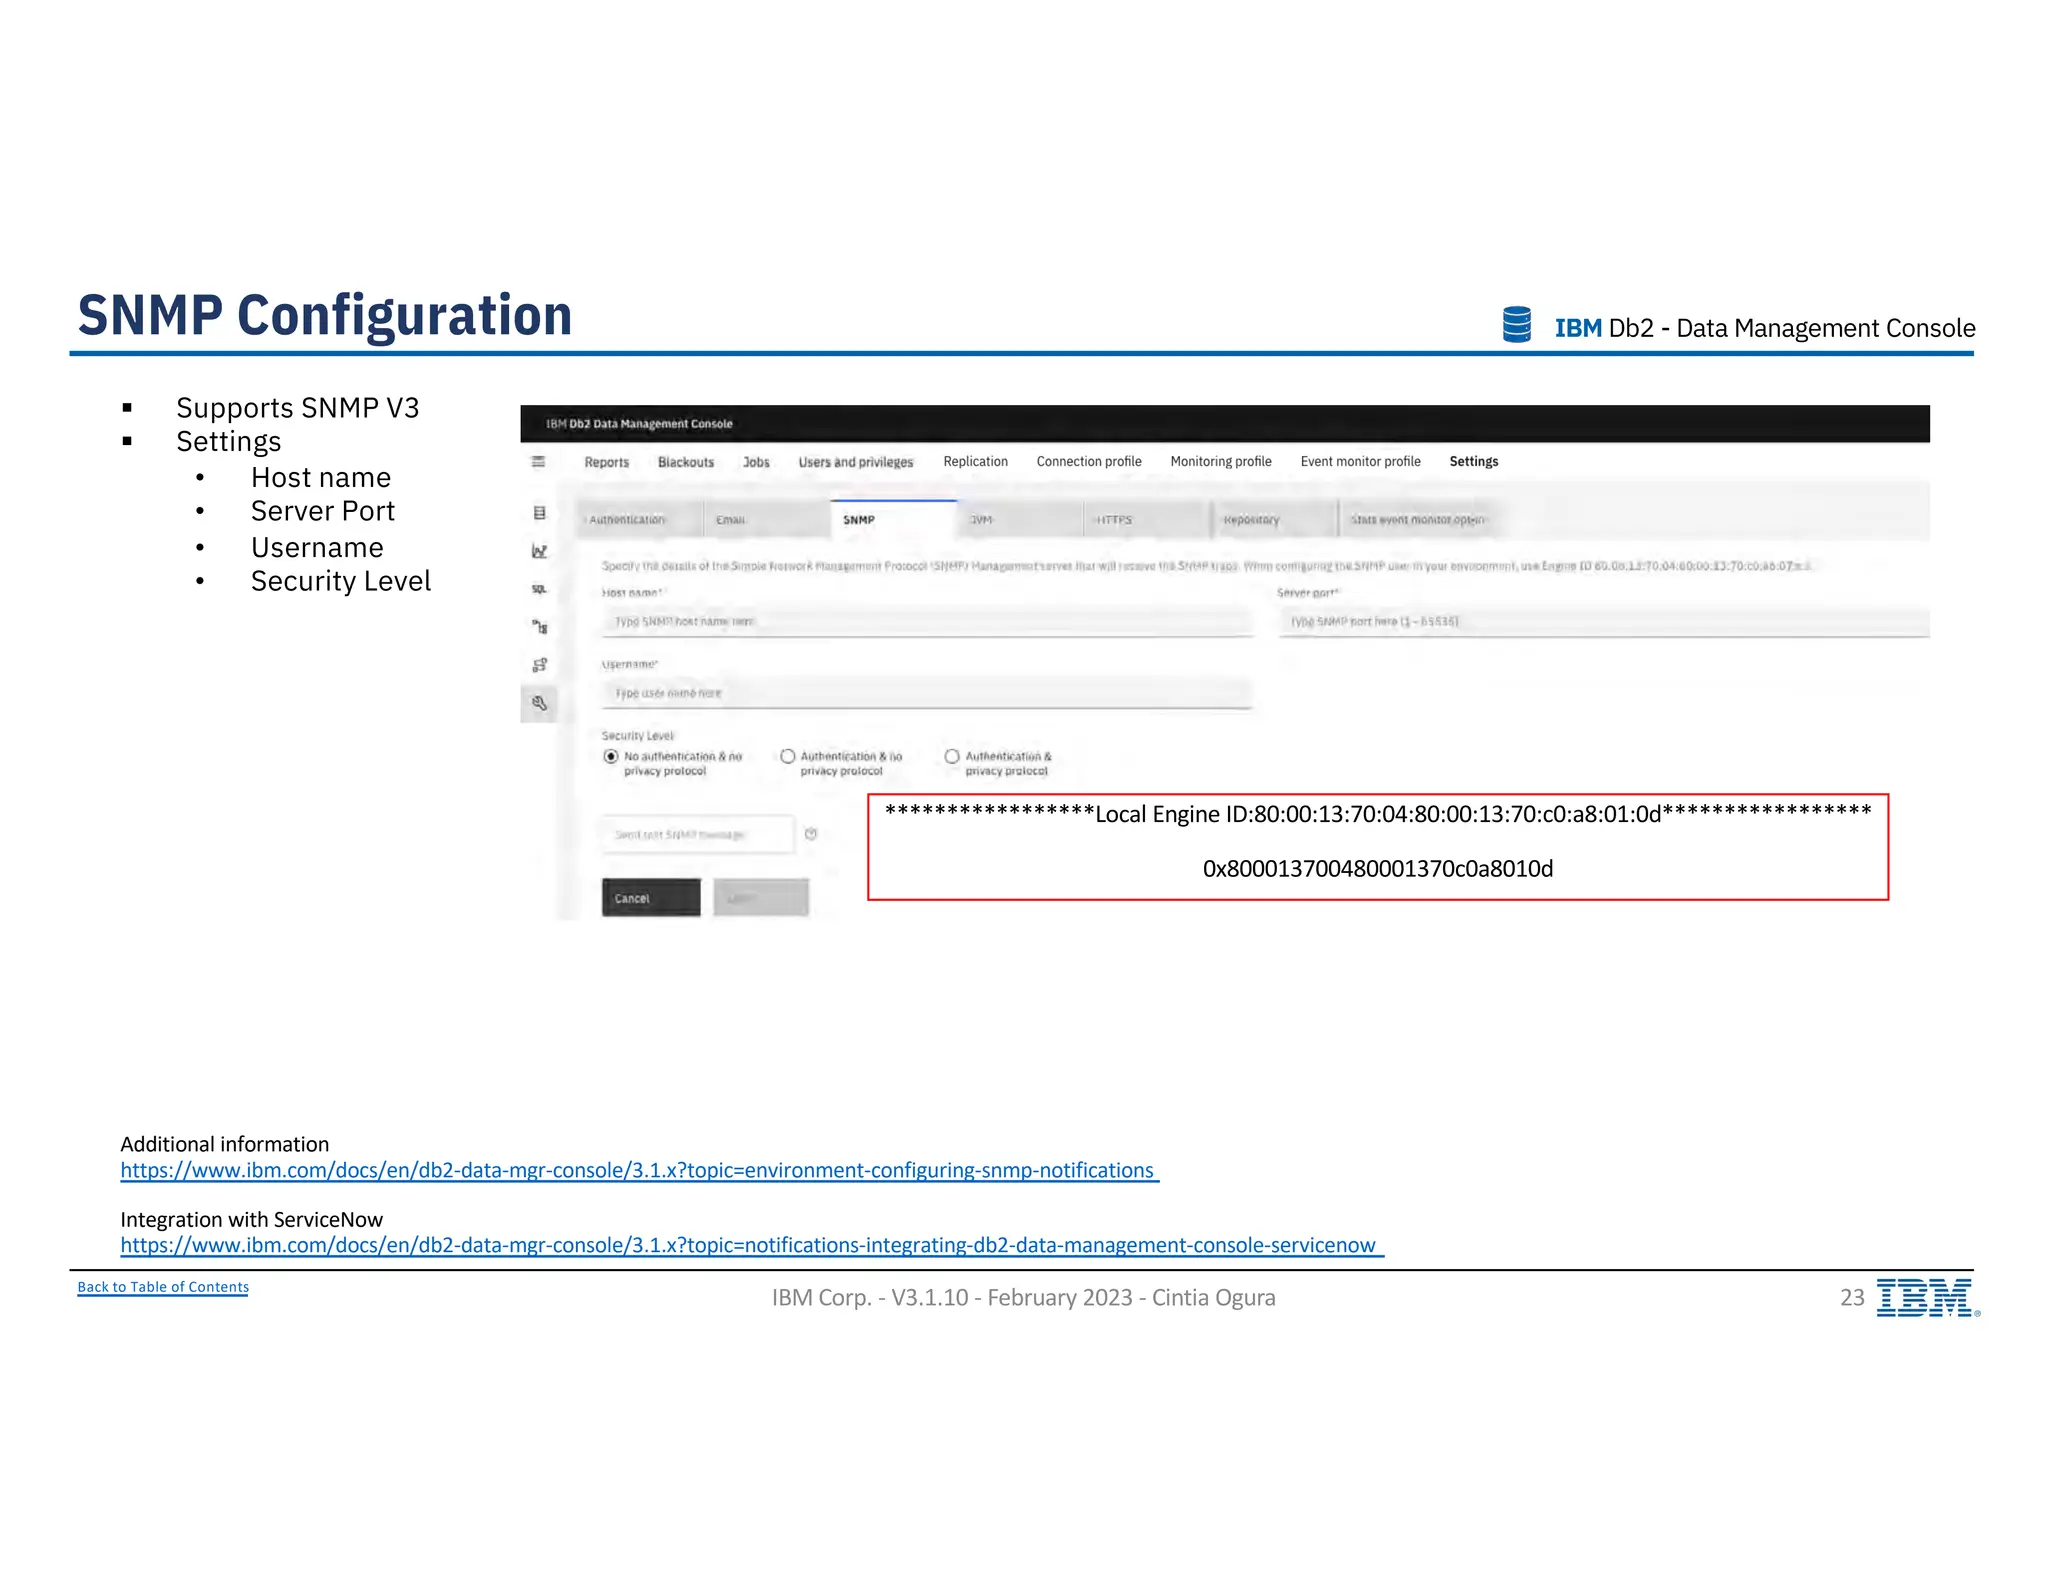Select Settings in the top navigation
2048x1582 pixels.
click(1474, 461)
